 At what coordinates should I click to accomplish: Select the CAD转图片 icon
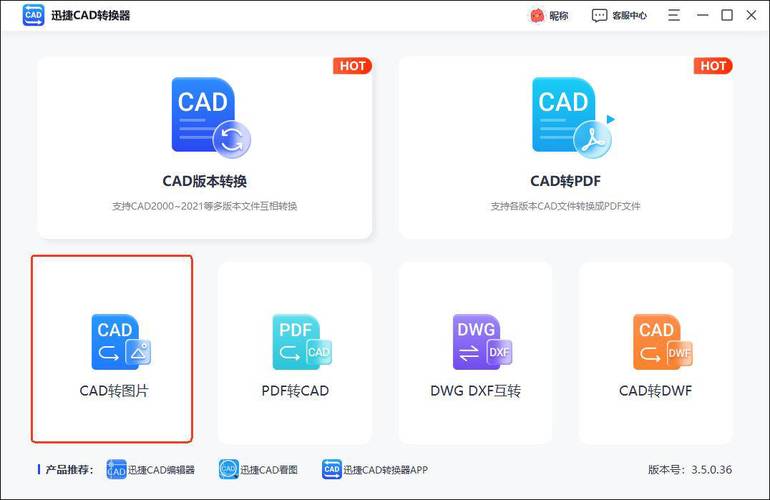[x=121, y=342]
